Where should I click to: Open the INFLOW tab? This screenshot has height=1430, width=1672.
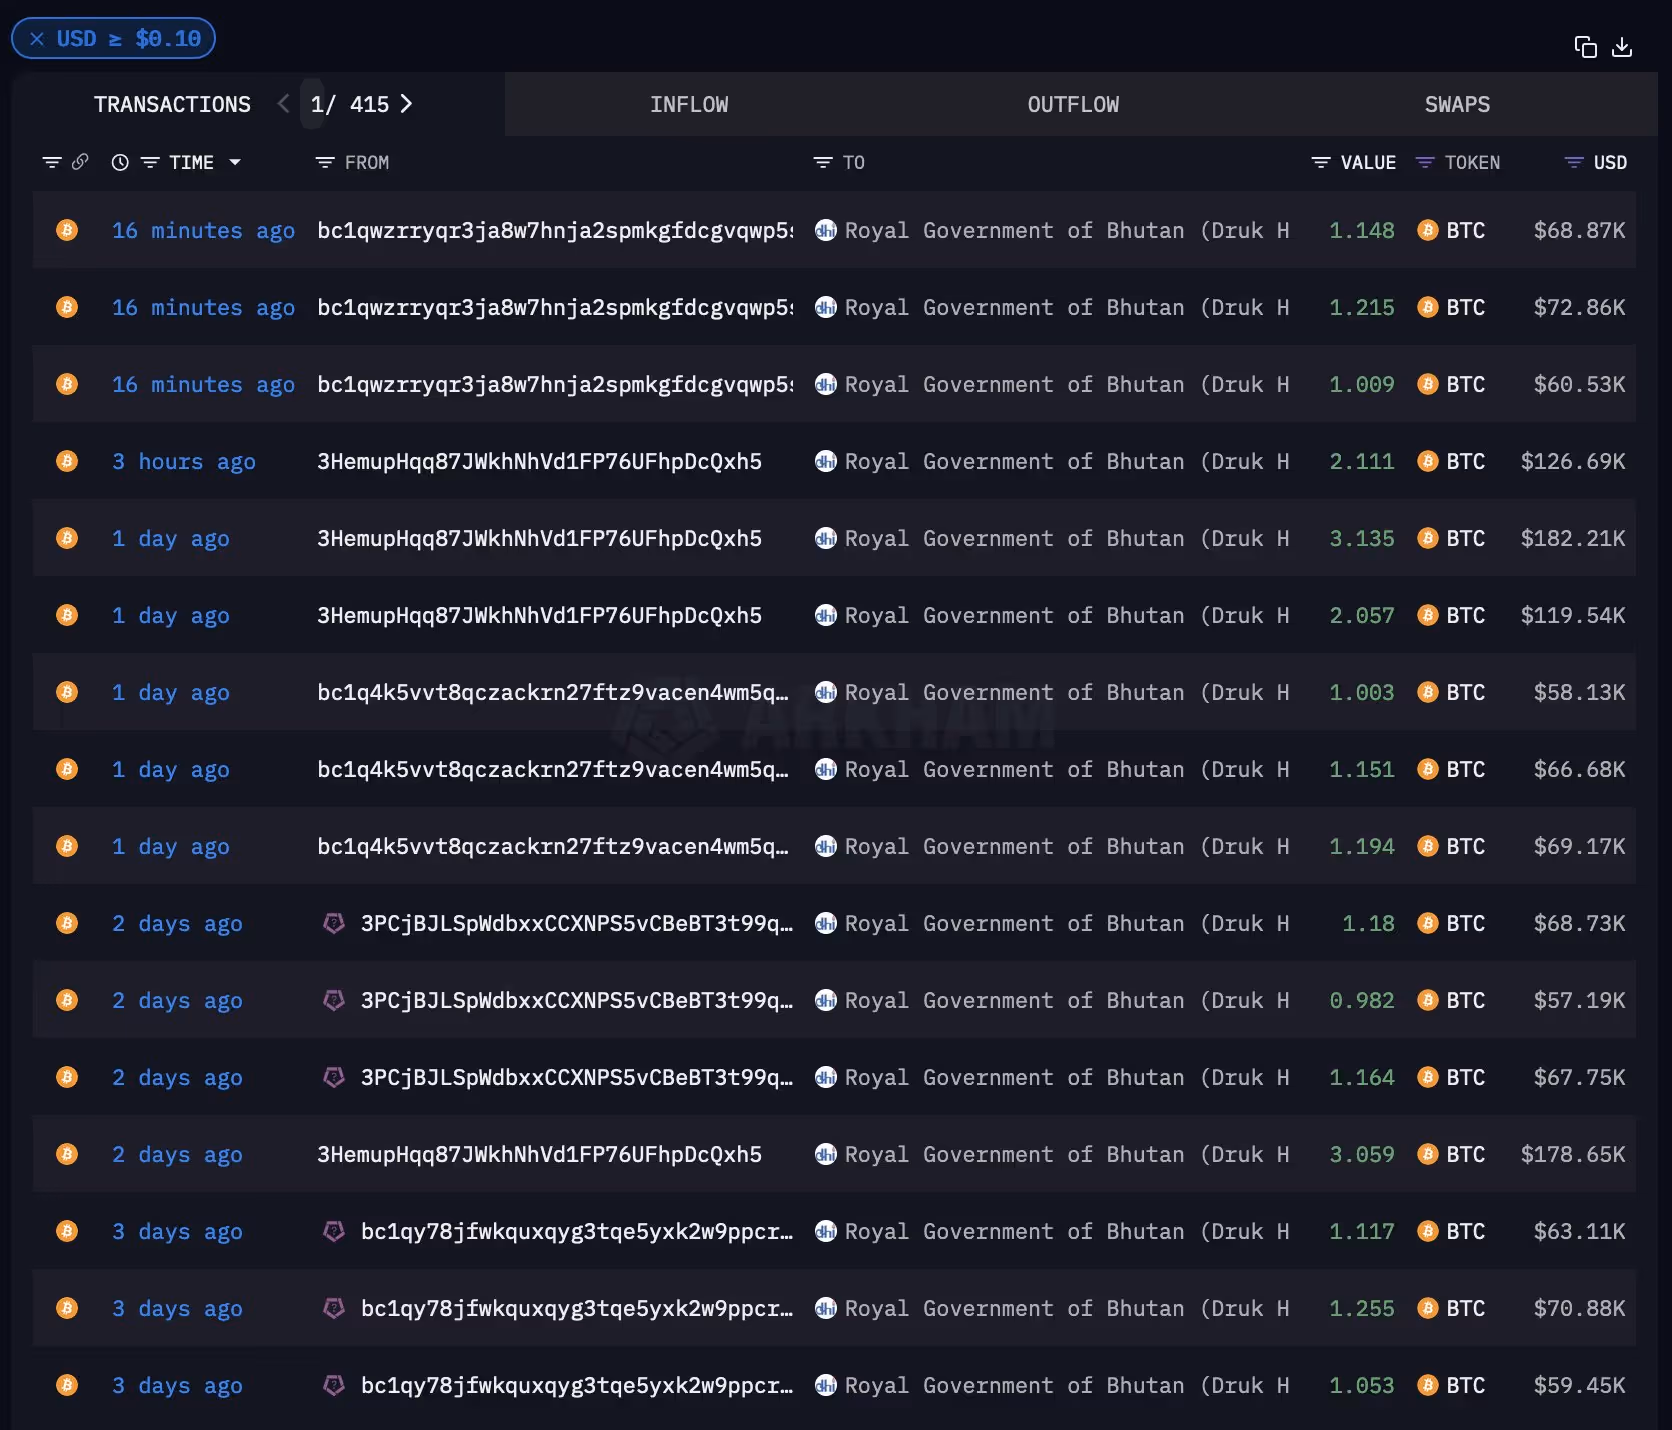[x=689, y=104]
